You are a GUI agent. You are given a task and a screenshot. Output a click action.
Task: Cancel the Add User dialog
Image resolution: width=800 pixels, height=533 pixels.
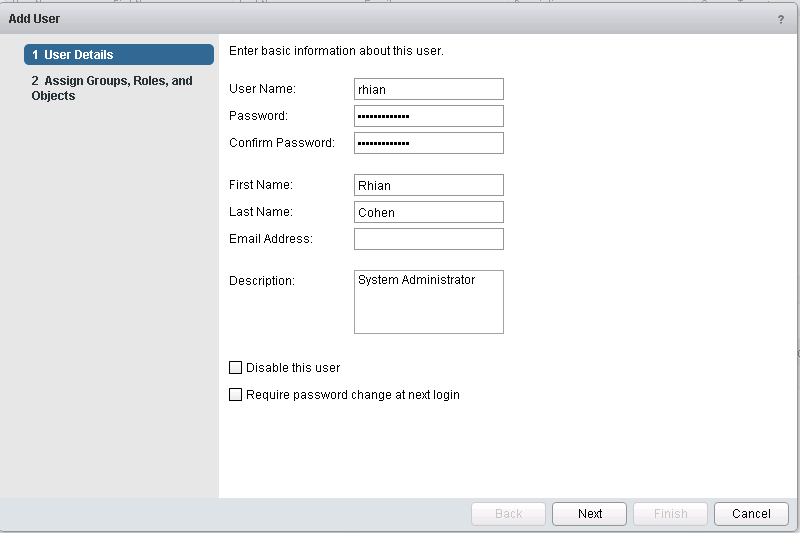coord(751,514)
